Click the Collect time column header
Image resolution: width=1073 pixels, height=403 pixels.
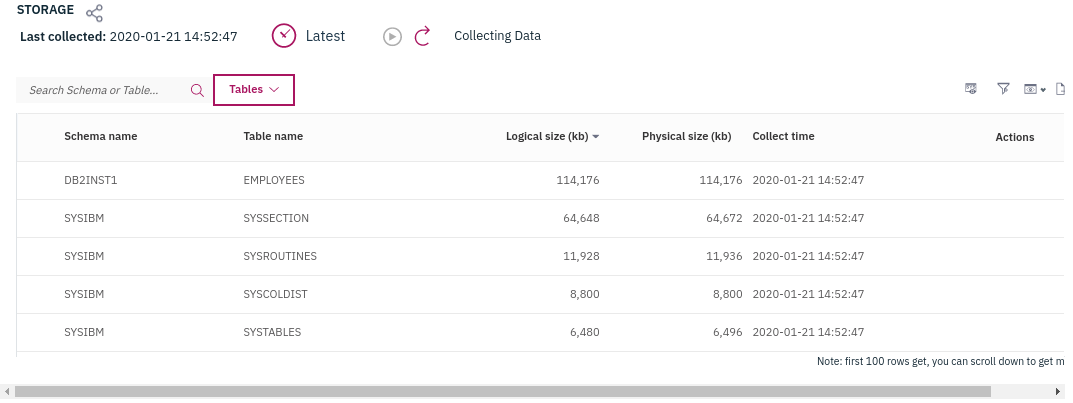point(783,136)
